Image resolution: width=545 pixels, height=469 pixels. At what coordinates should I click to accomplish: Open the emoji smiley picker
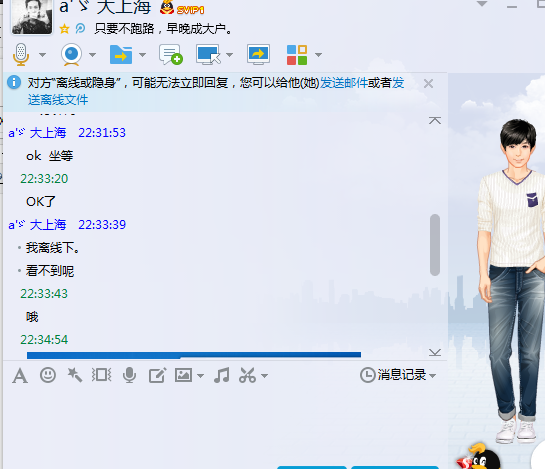point(48,375)
